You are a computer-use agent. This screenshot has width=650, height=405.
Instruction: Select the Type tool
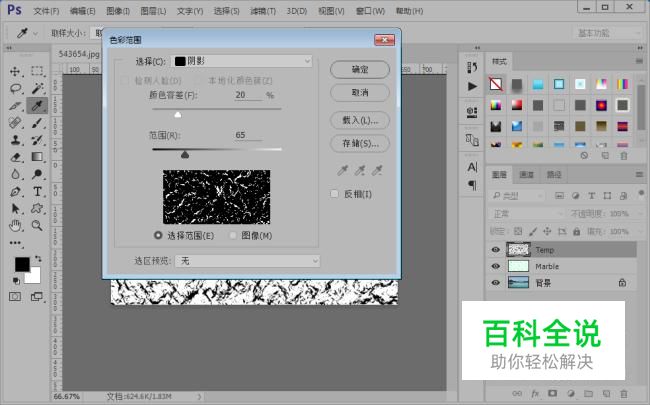37,192
